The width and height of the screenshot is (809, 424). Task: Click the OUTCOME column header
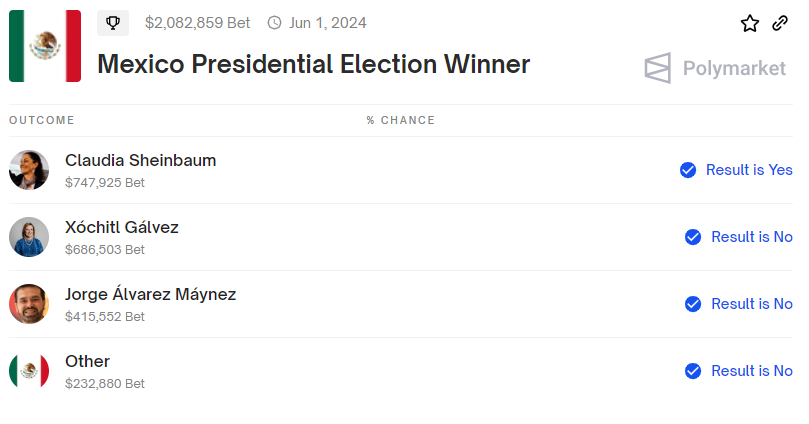click(42, 120)
